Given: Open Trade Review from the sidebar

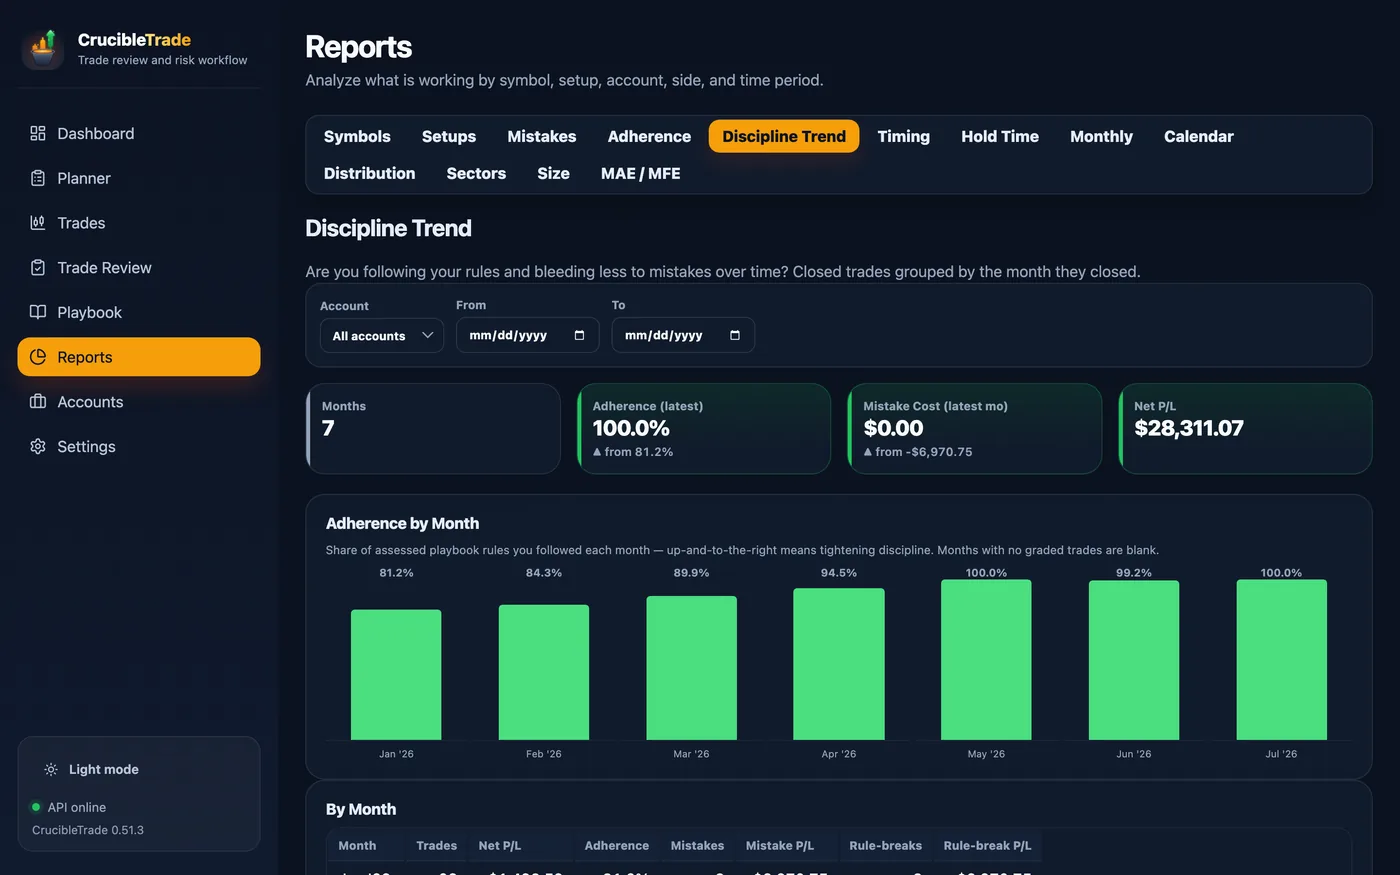Looking at the screenshot, I should tap(139, 268).
